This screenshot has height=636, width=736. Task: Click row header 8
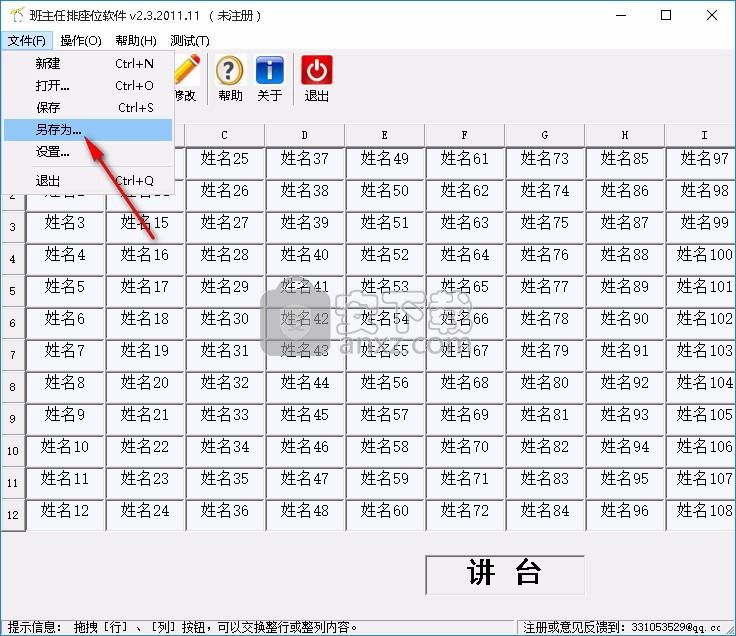pyautogui.click(x=13, y=387)
